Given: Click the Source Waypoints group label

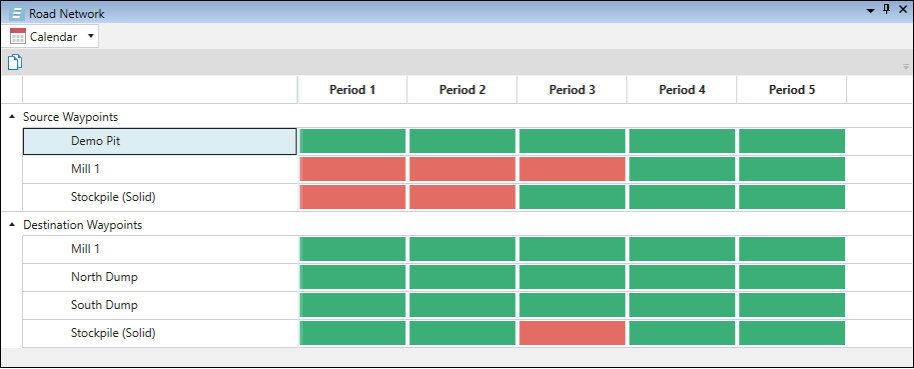Looking at the screenshot, I should point(71,117).
